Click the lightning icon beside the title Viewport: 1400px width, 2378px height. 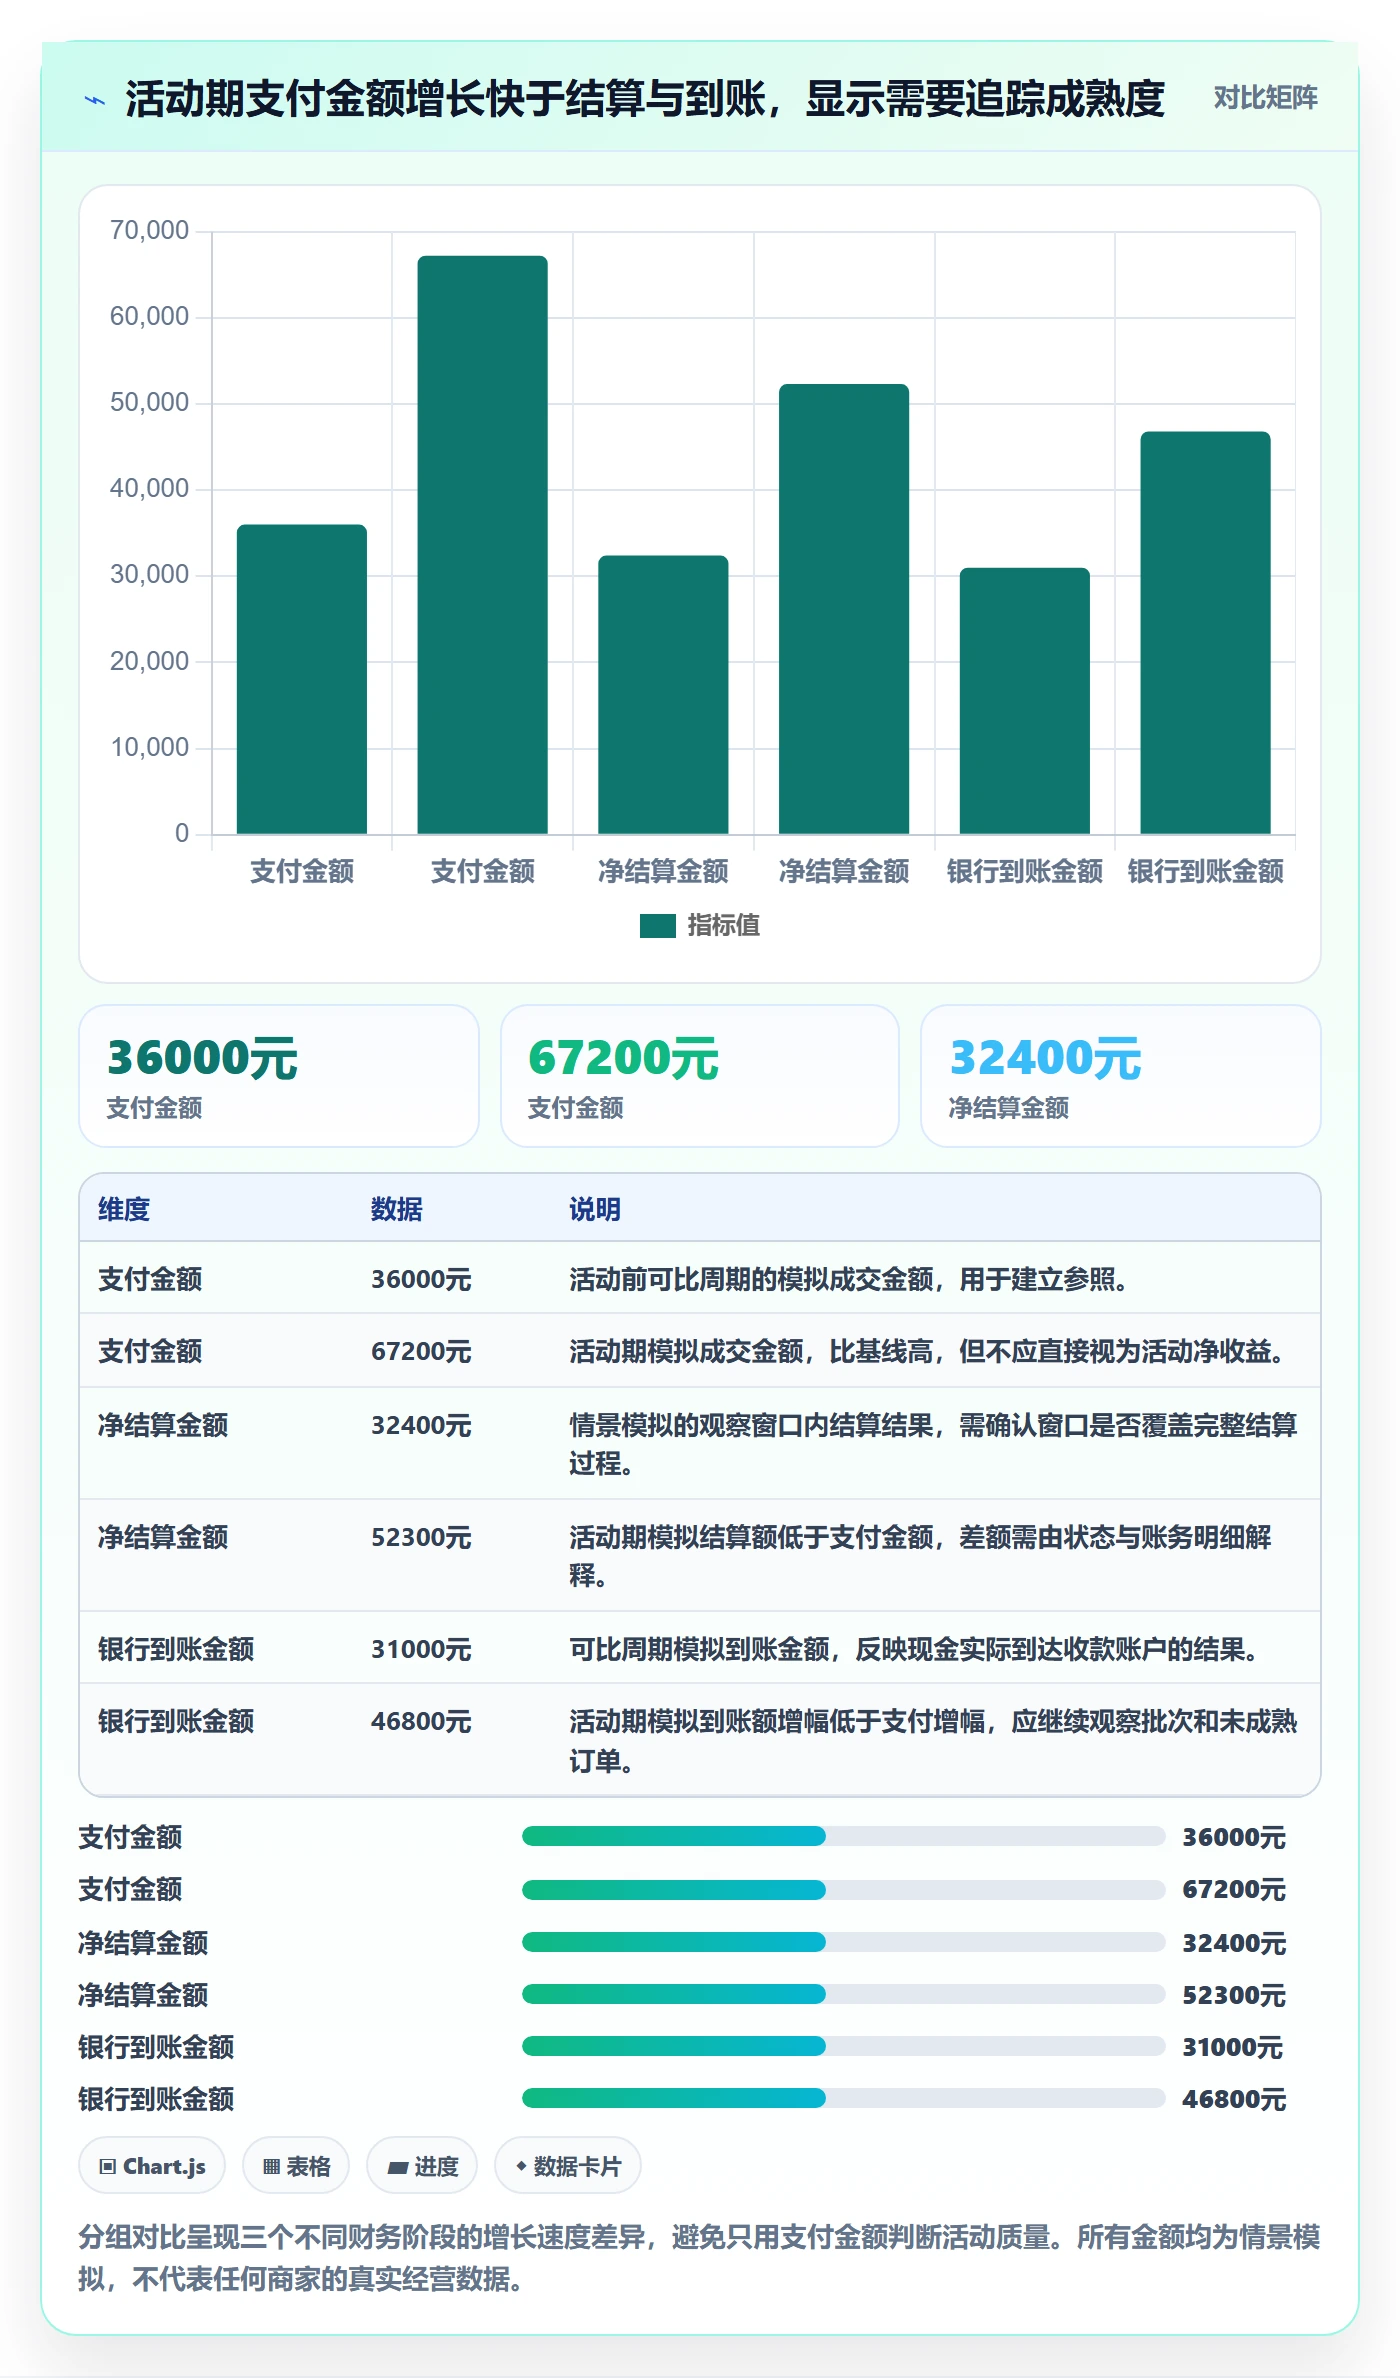coord(95,100)
